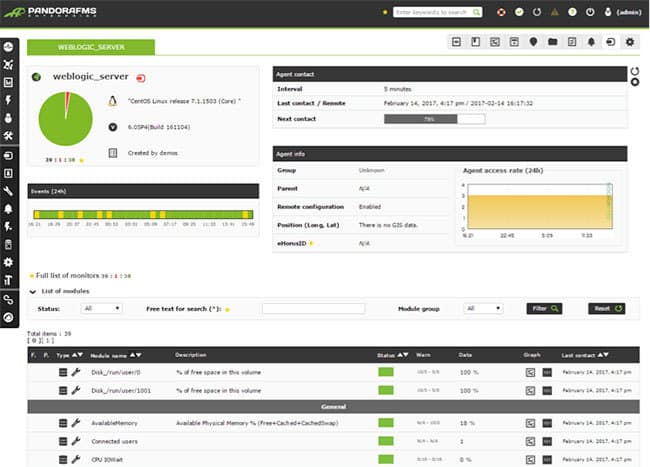Open the folder icon in the agent toolbar
Viewport: 650px width, 467px height.
553,42
